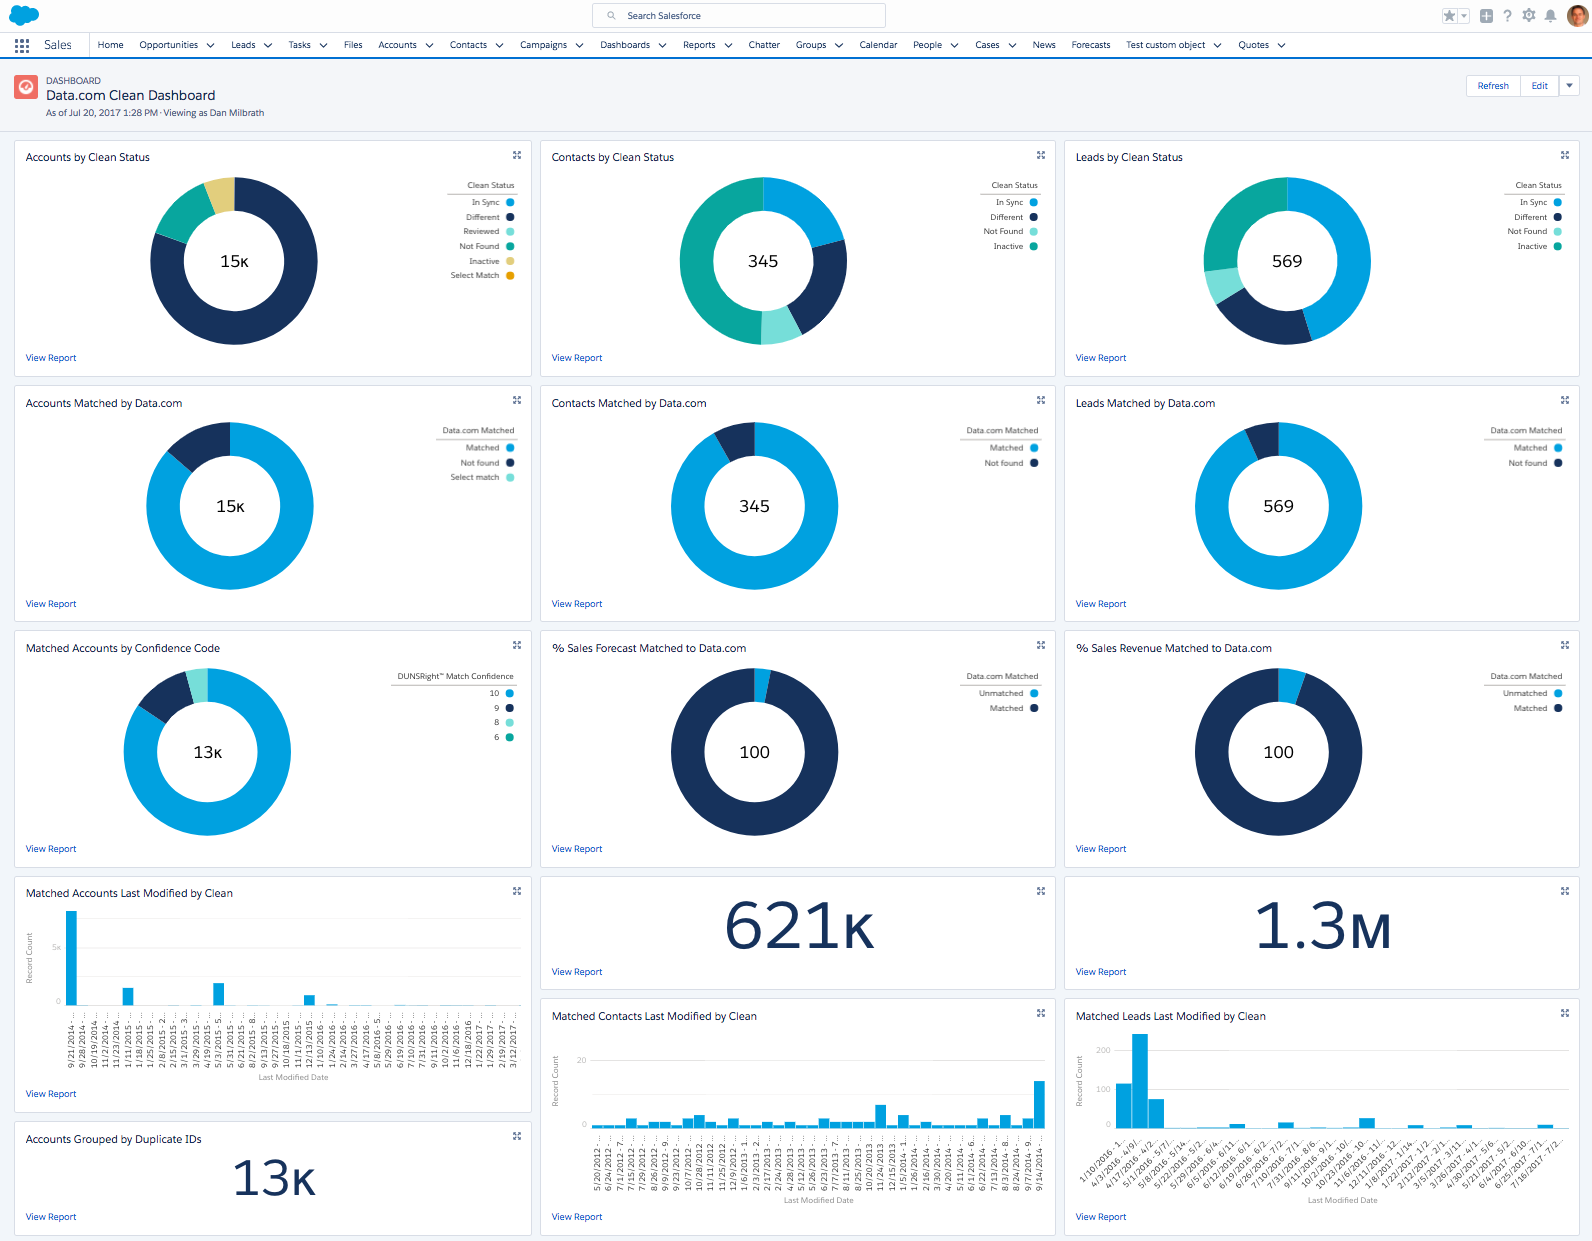Expand the Accounts Matched by Data.com widget
Image resolution: width=1592 pixels, height=1241 pixels.
tap(517, 400)
